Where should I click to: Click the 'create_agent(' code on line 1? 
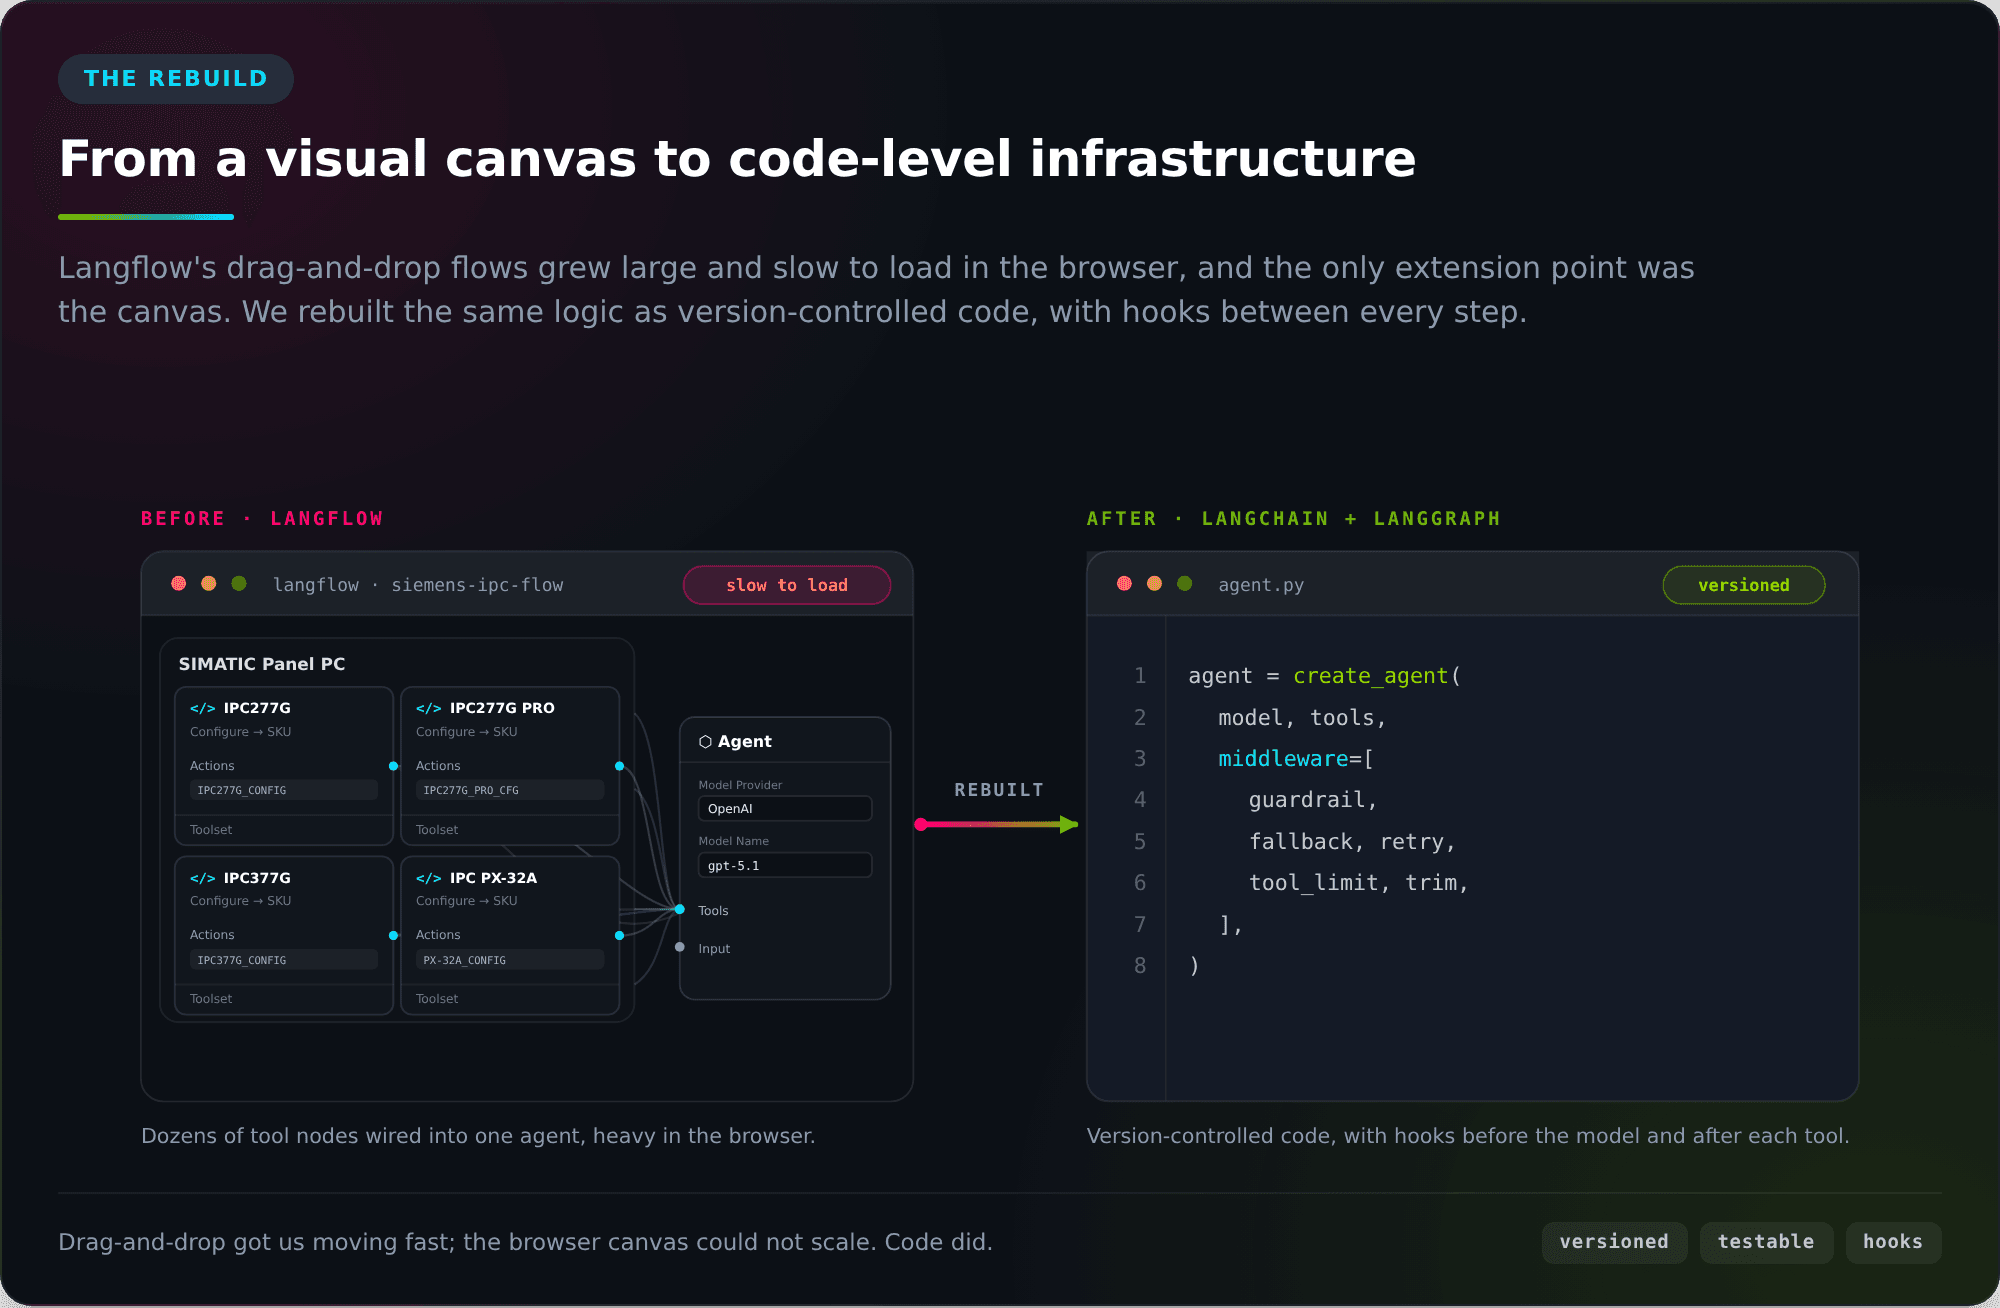pyautogui.click(x=1377, y=676)
